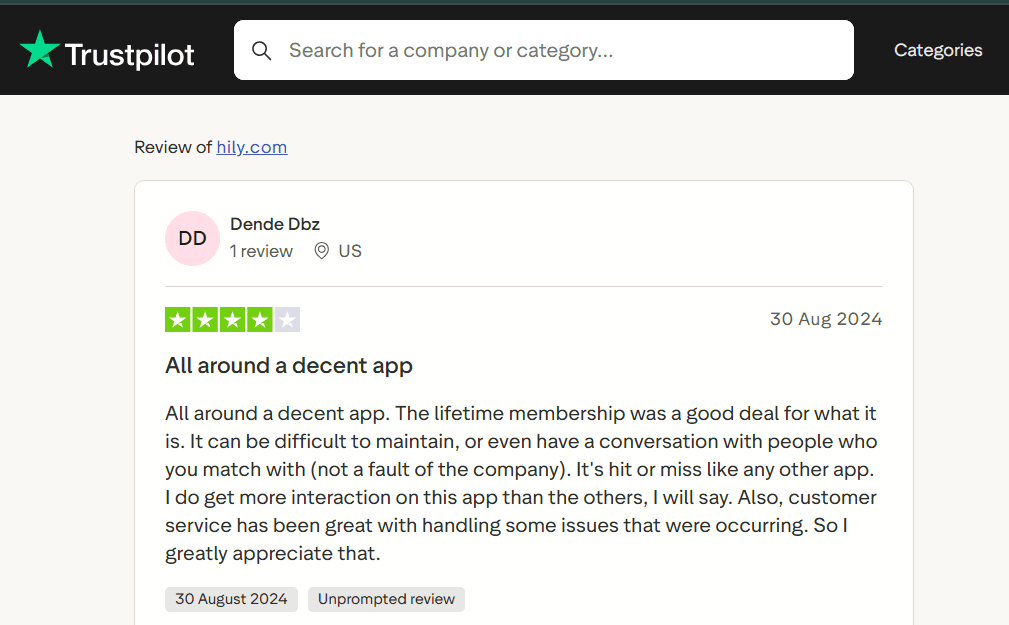
Task: Click the third green rating star
Action: click(233, 320)
